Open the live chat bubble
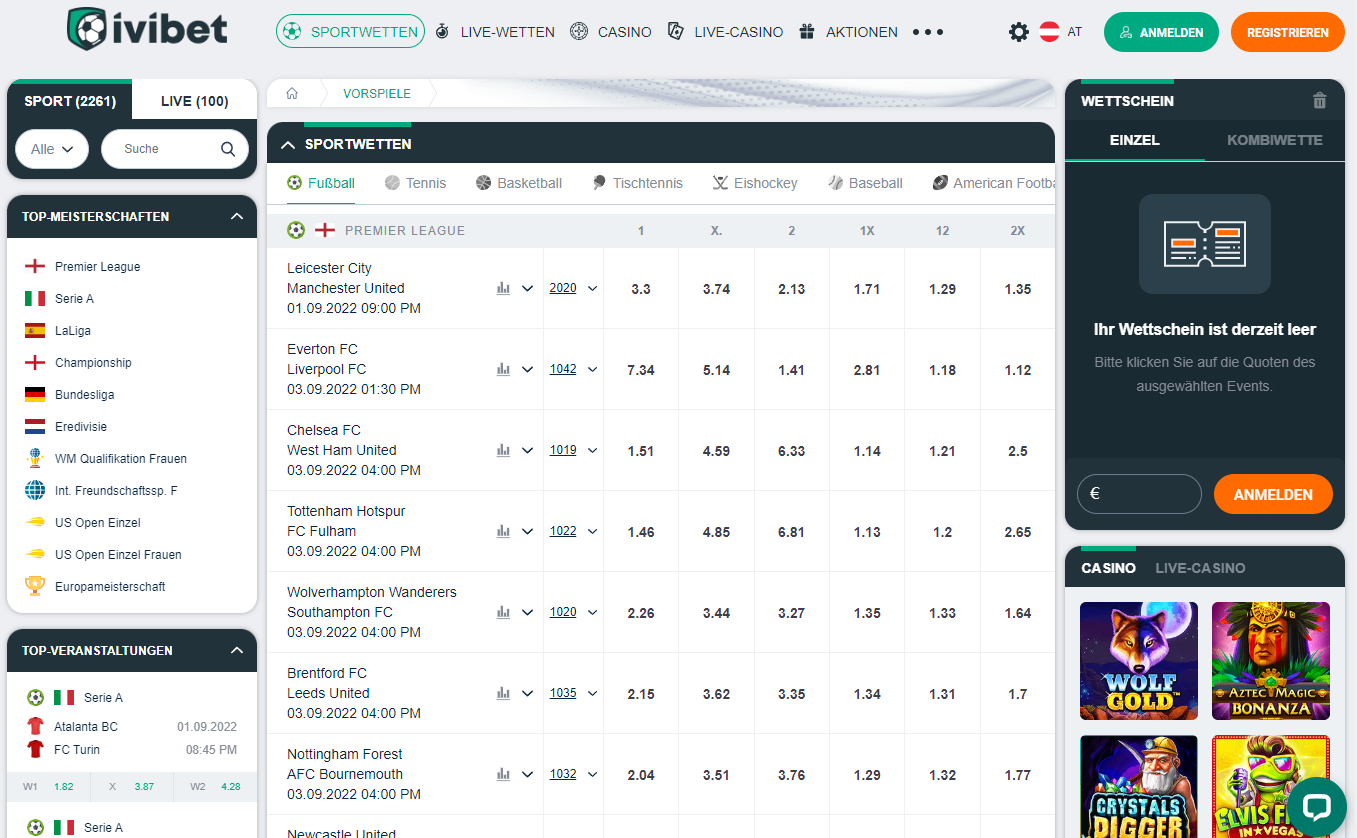This screenshot has width=1357, height=838. [1317, 805]
